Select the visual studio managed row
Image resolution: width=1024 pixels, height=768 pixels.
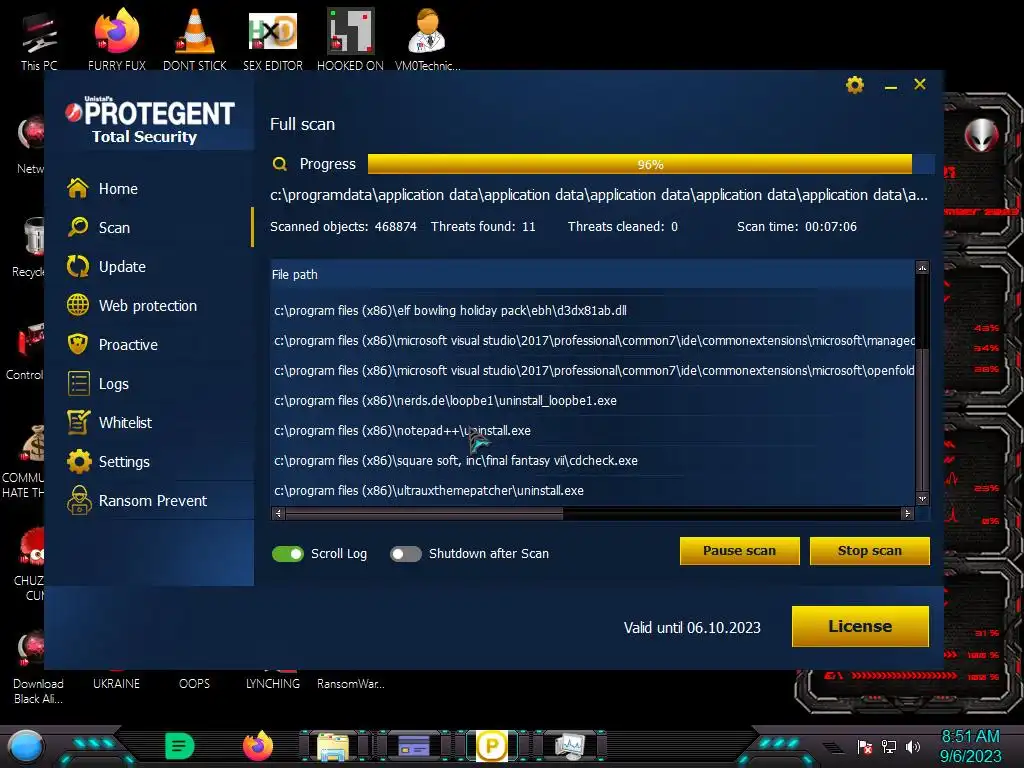coord(593,341)
